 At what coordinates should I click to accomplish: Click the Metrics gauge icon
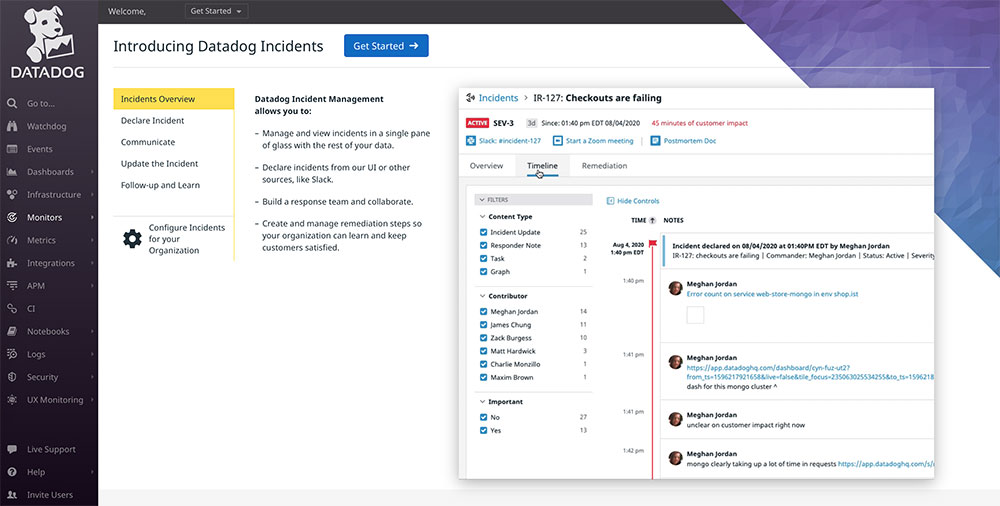point(11,241)
